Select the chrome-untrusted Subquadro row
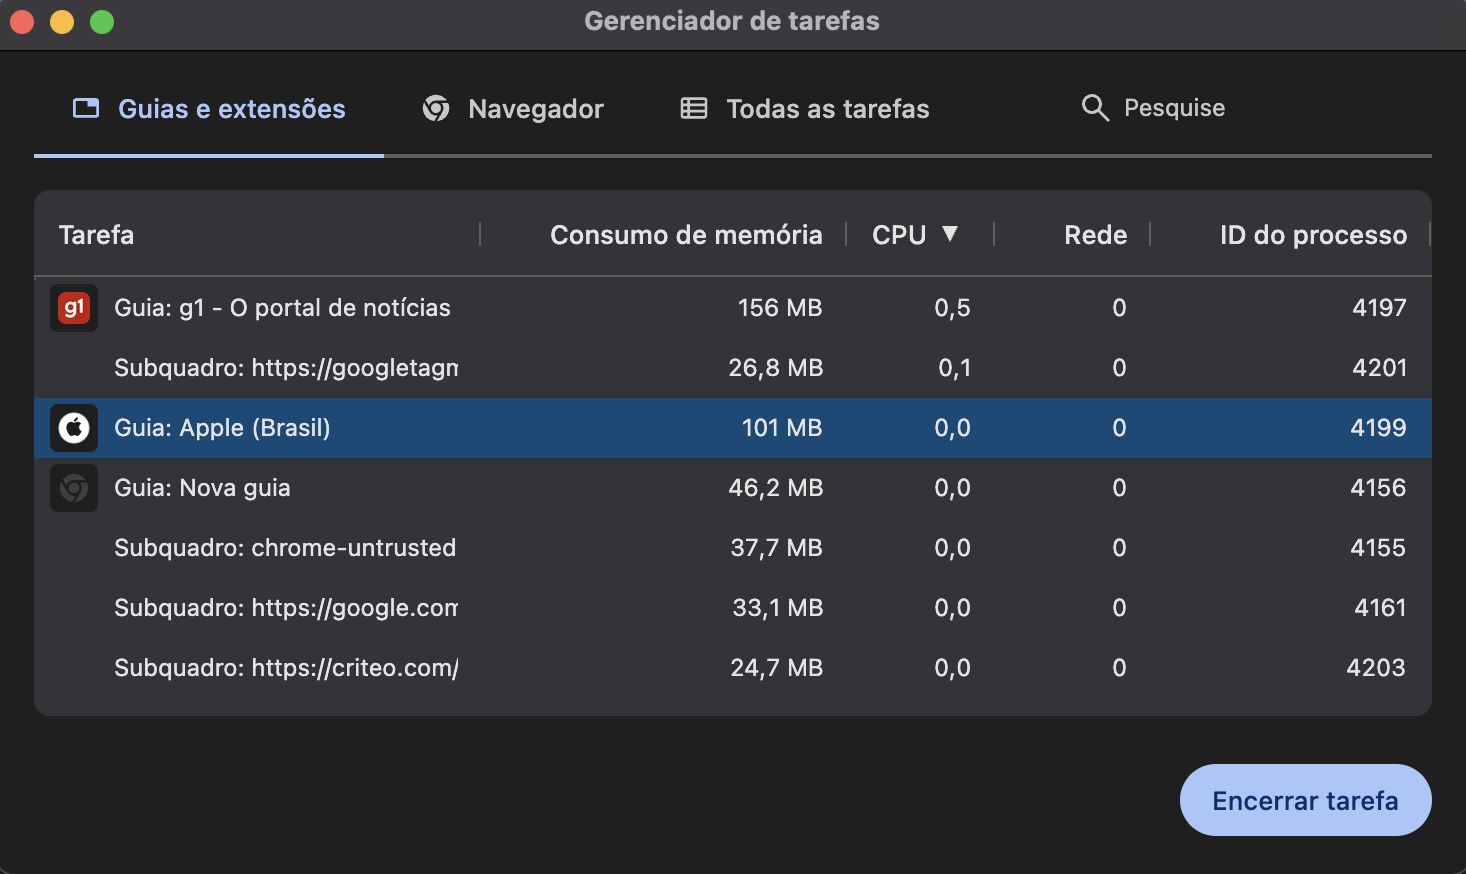The height and width of the screenshot is (874, 1466). point(285,548)
